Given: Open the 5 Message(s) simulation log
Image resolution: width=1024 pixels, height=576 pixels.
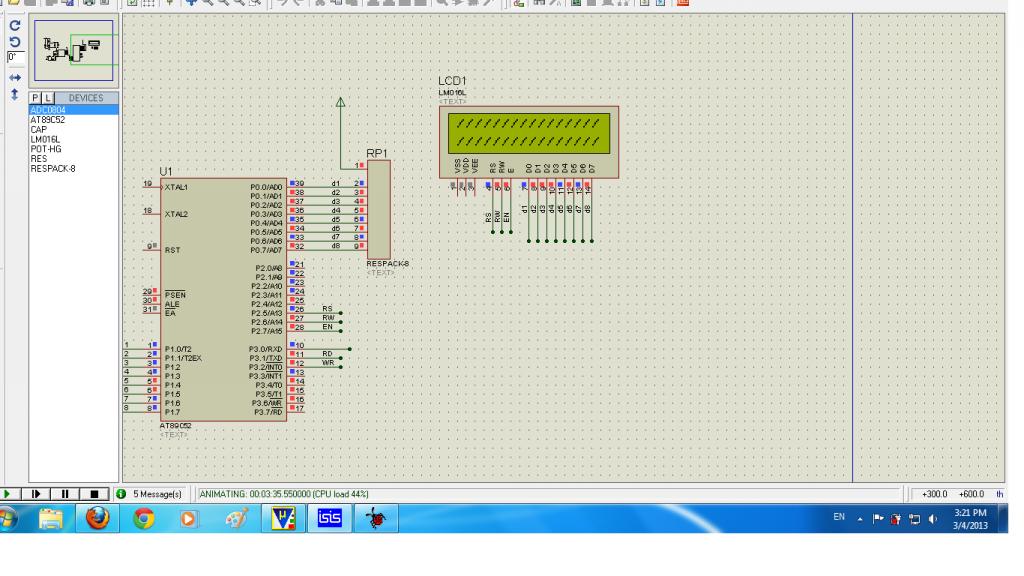Looking at the screenshot, I should pyautogui.click(x=150, y=493).
